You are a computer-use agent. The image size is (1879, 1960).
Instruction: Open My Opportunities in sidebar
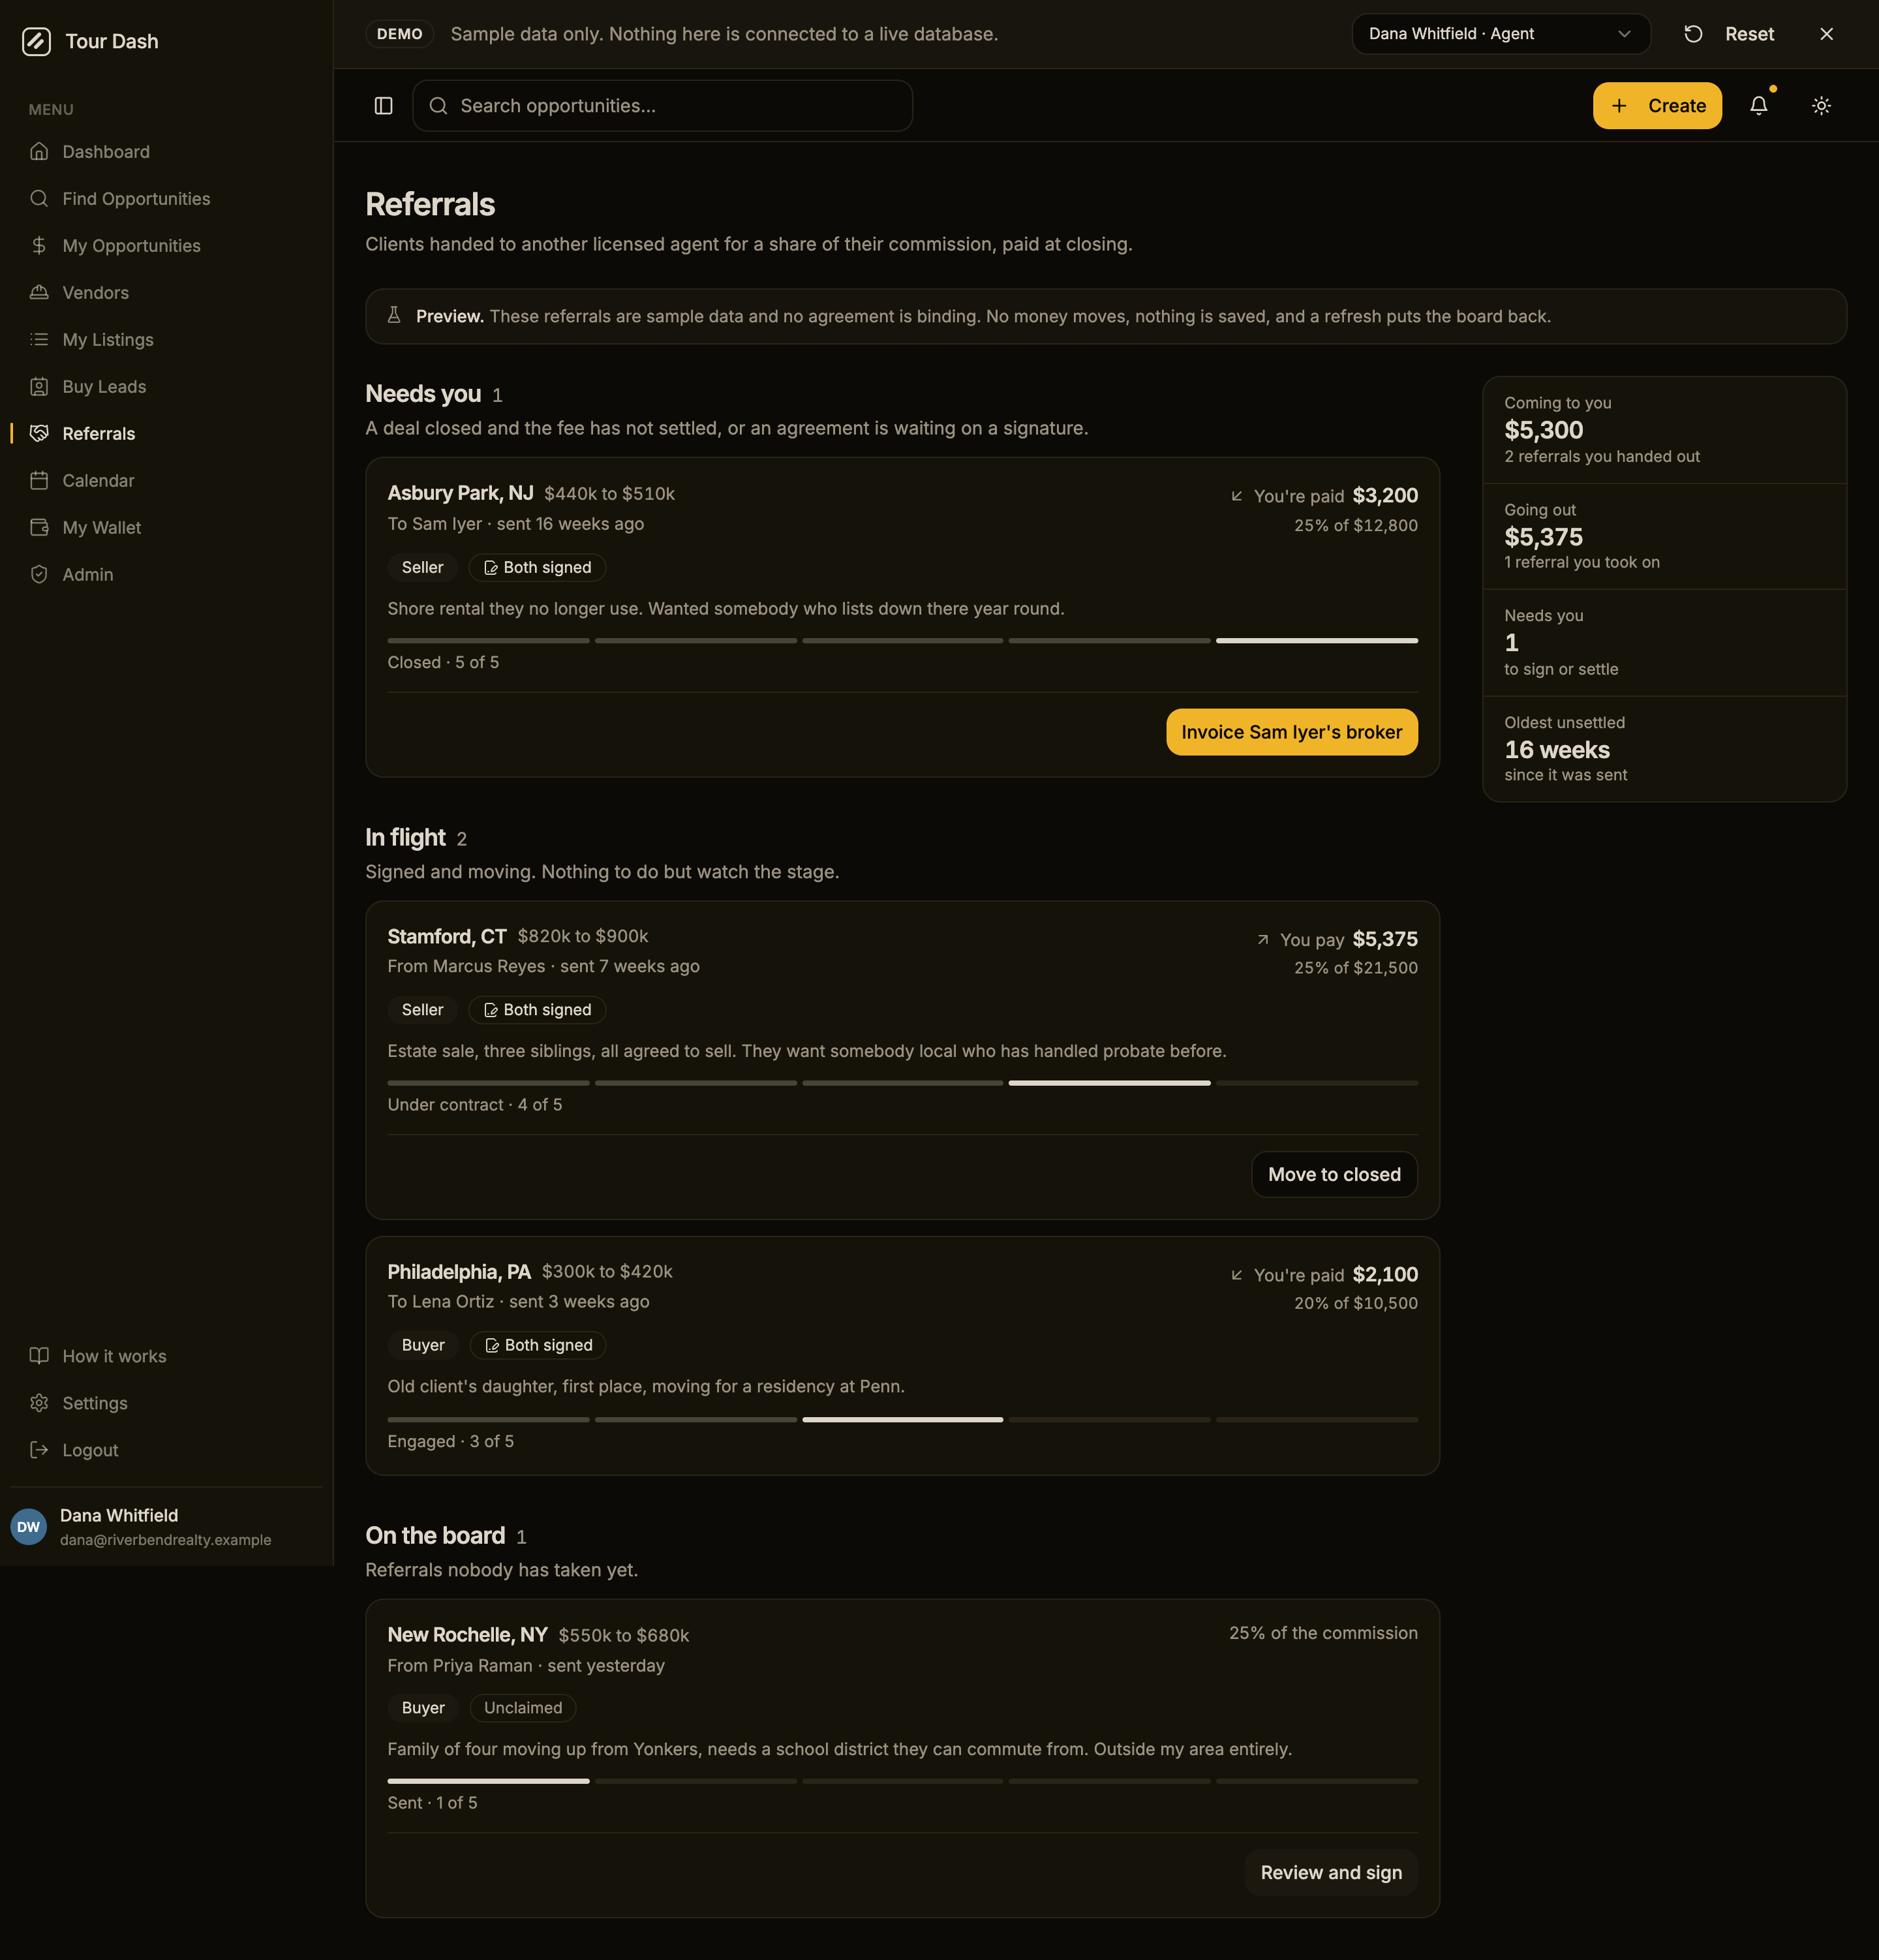pos(166,246)
